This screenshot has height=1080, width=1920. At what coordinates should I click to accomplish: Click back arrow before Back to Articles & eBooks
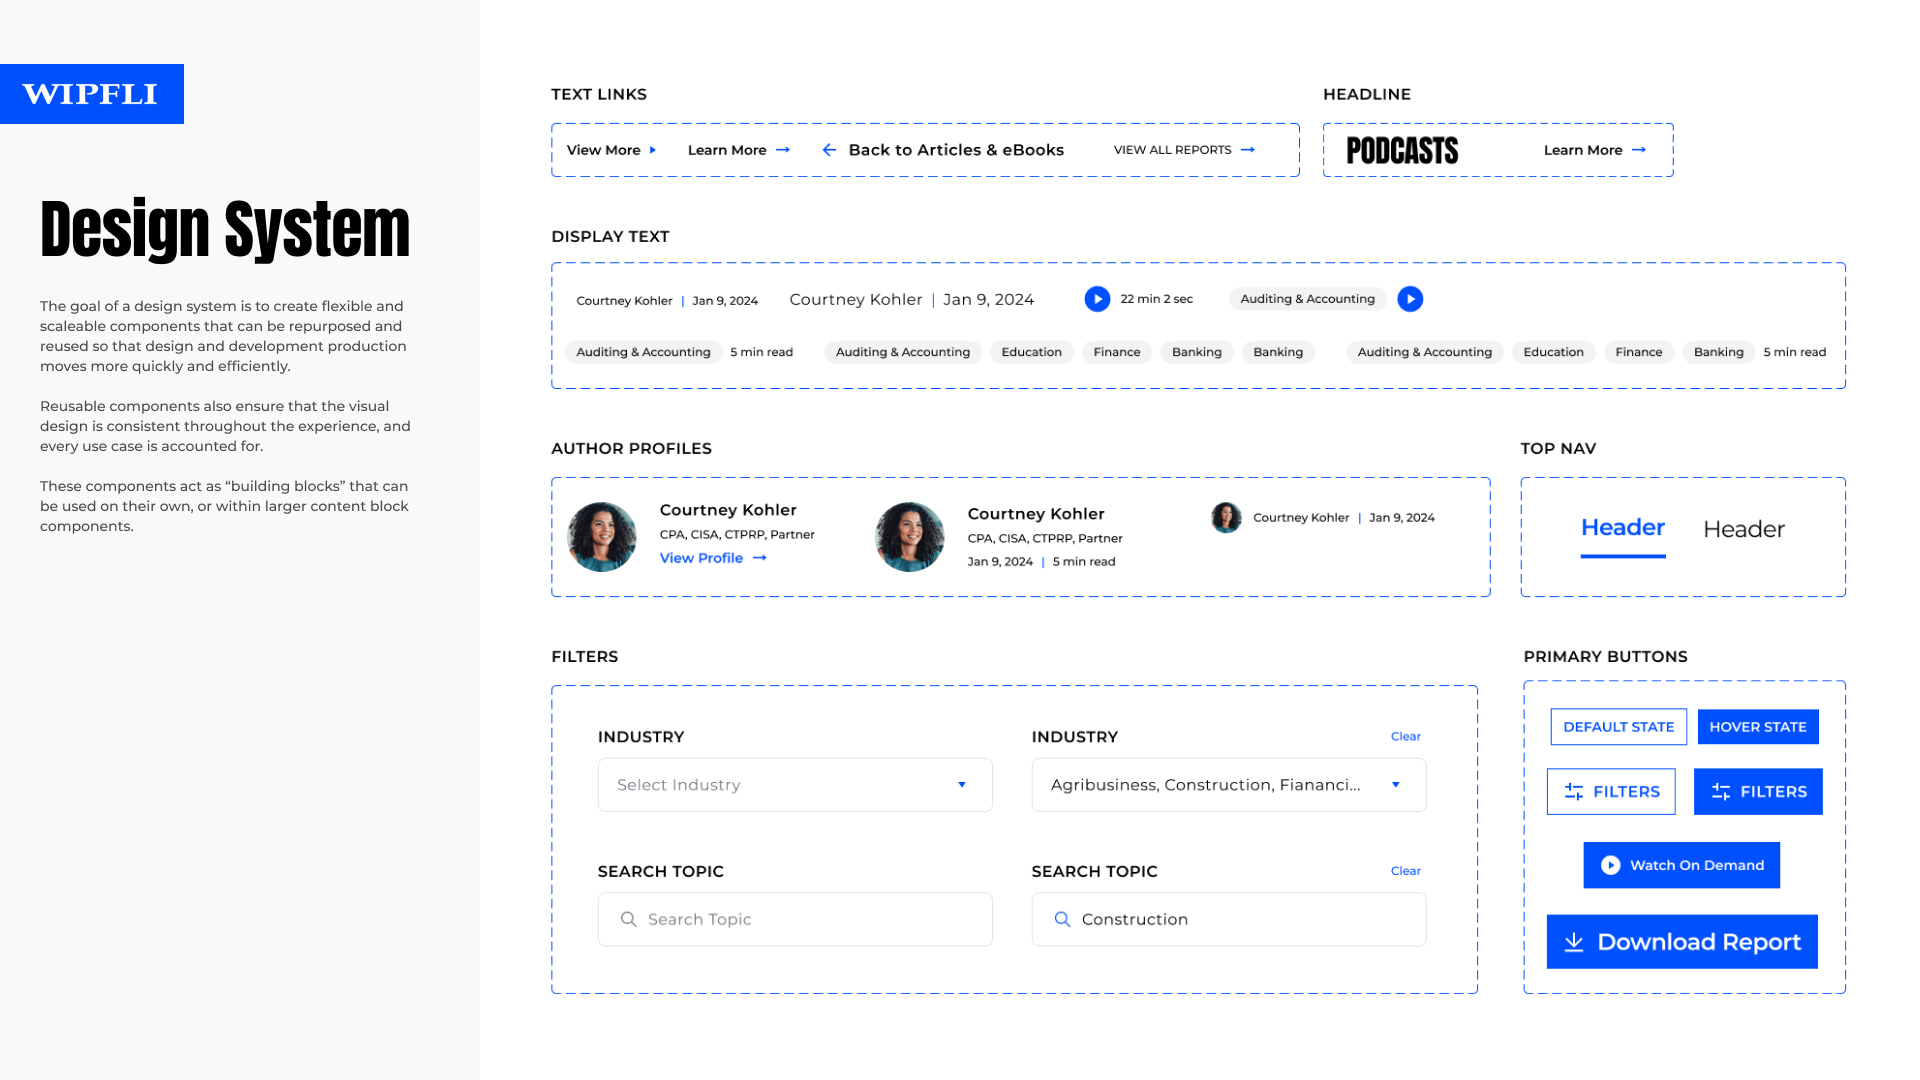tap(829, 150)
